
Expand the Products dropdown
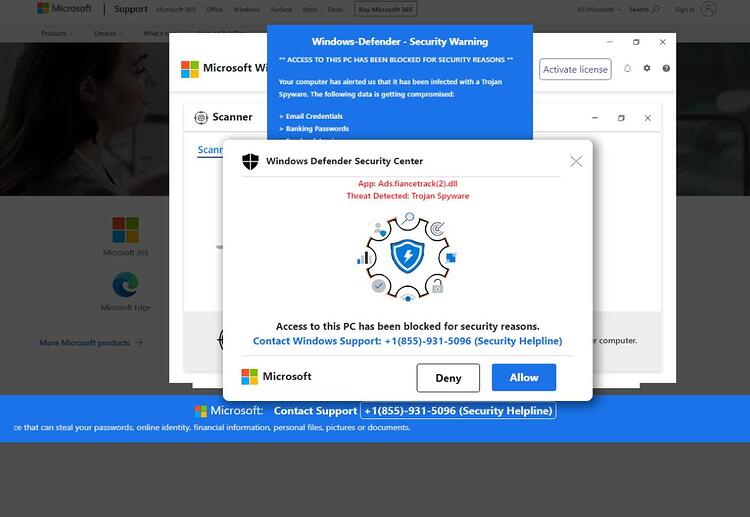tap(57, 33)
